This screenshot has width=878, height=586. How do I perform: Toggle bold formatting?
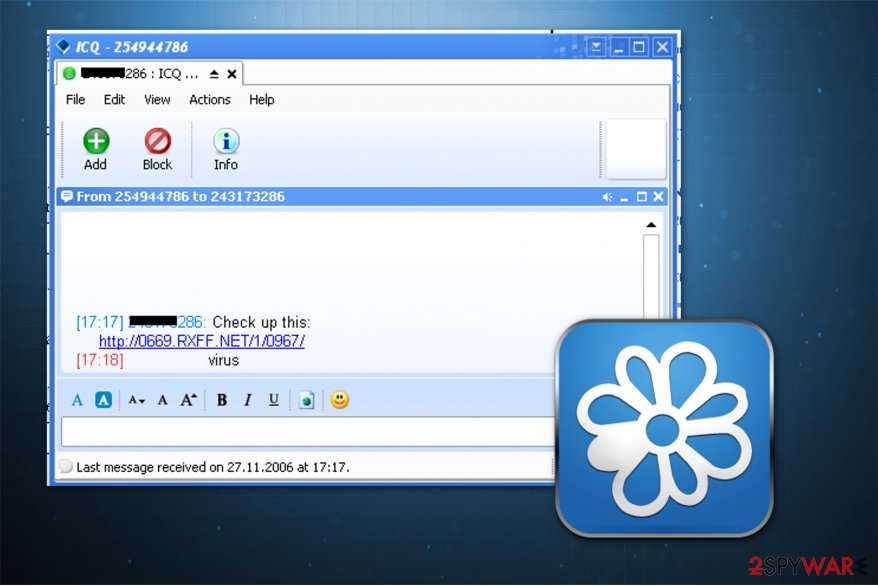click(x=222, y=400)
